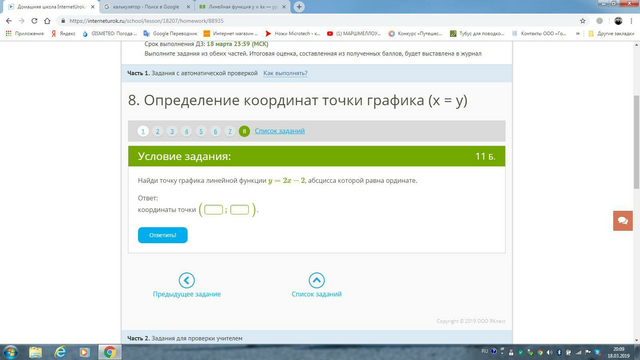Open File Explorer from the taskbar

click(36, 352)
